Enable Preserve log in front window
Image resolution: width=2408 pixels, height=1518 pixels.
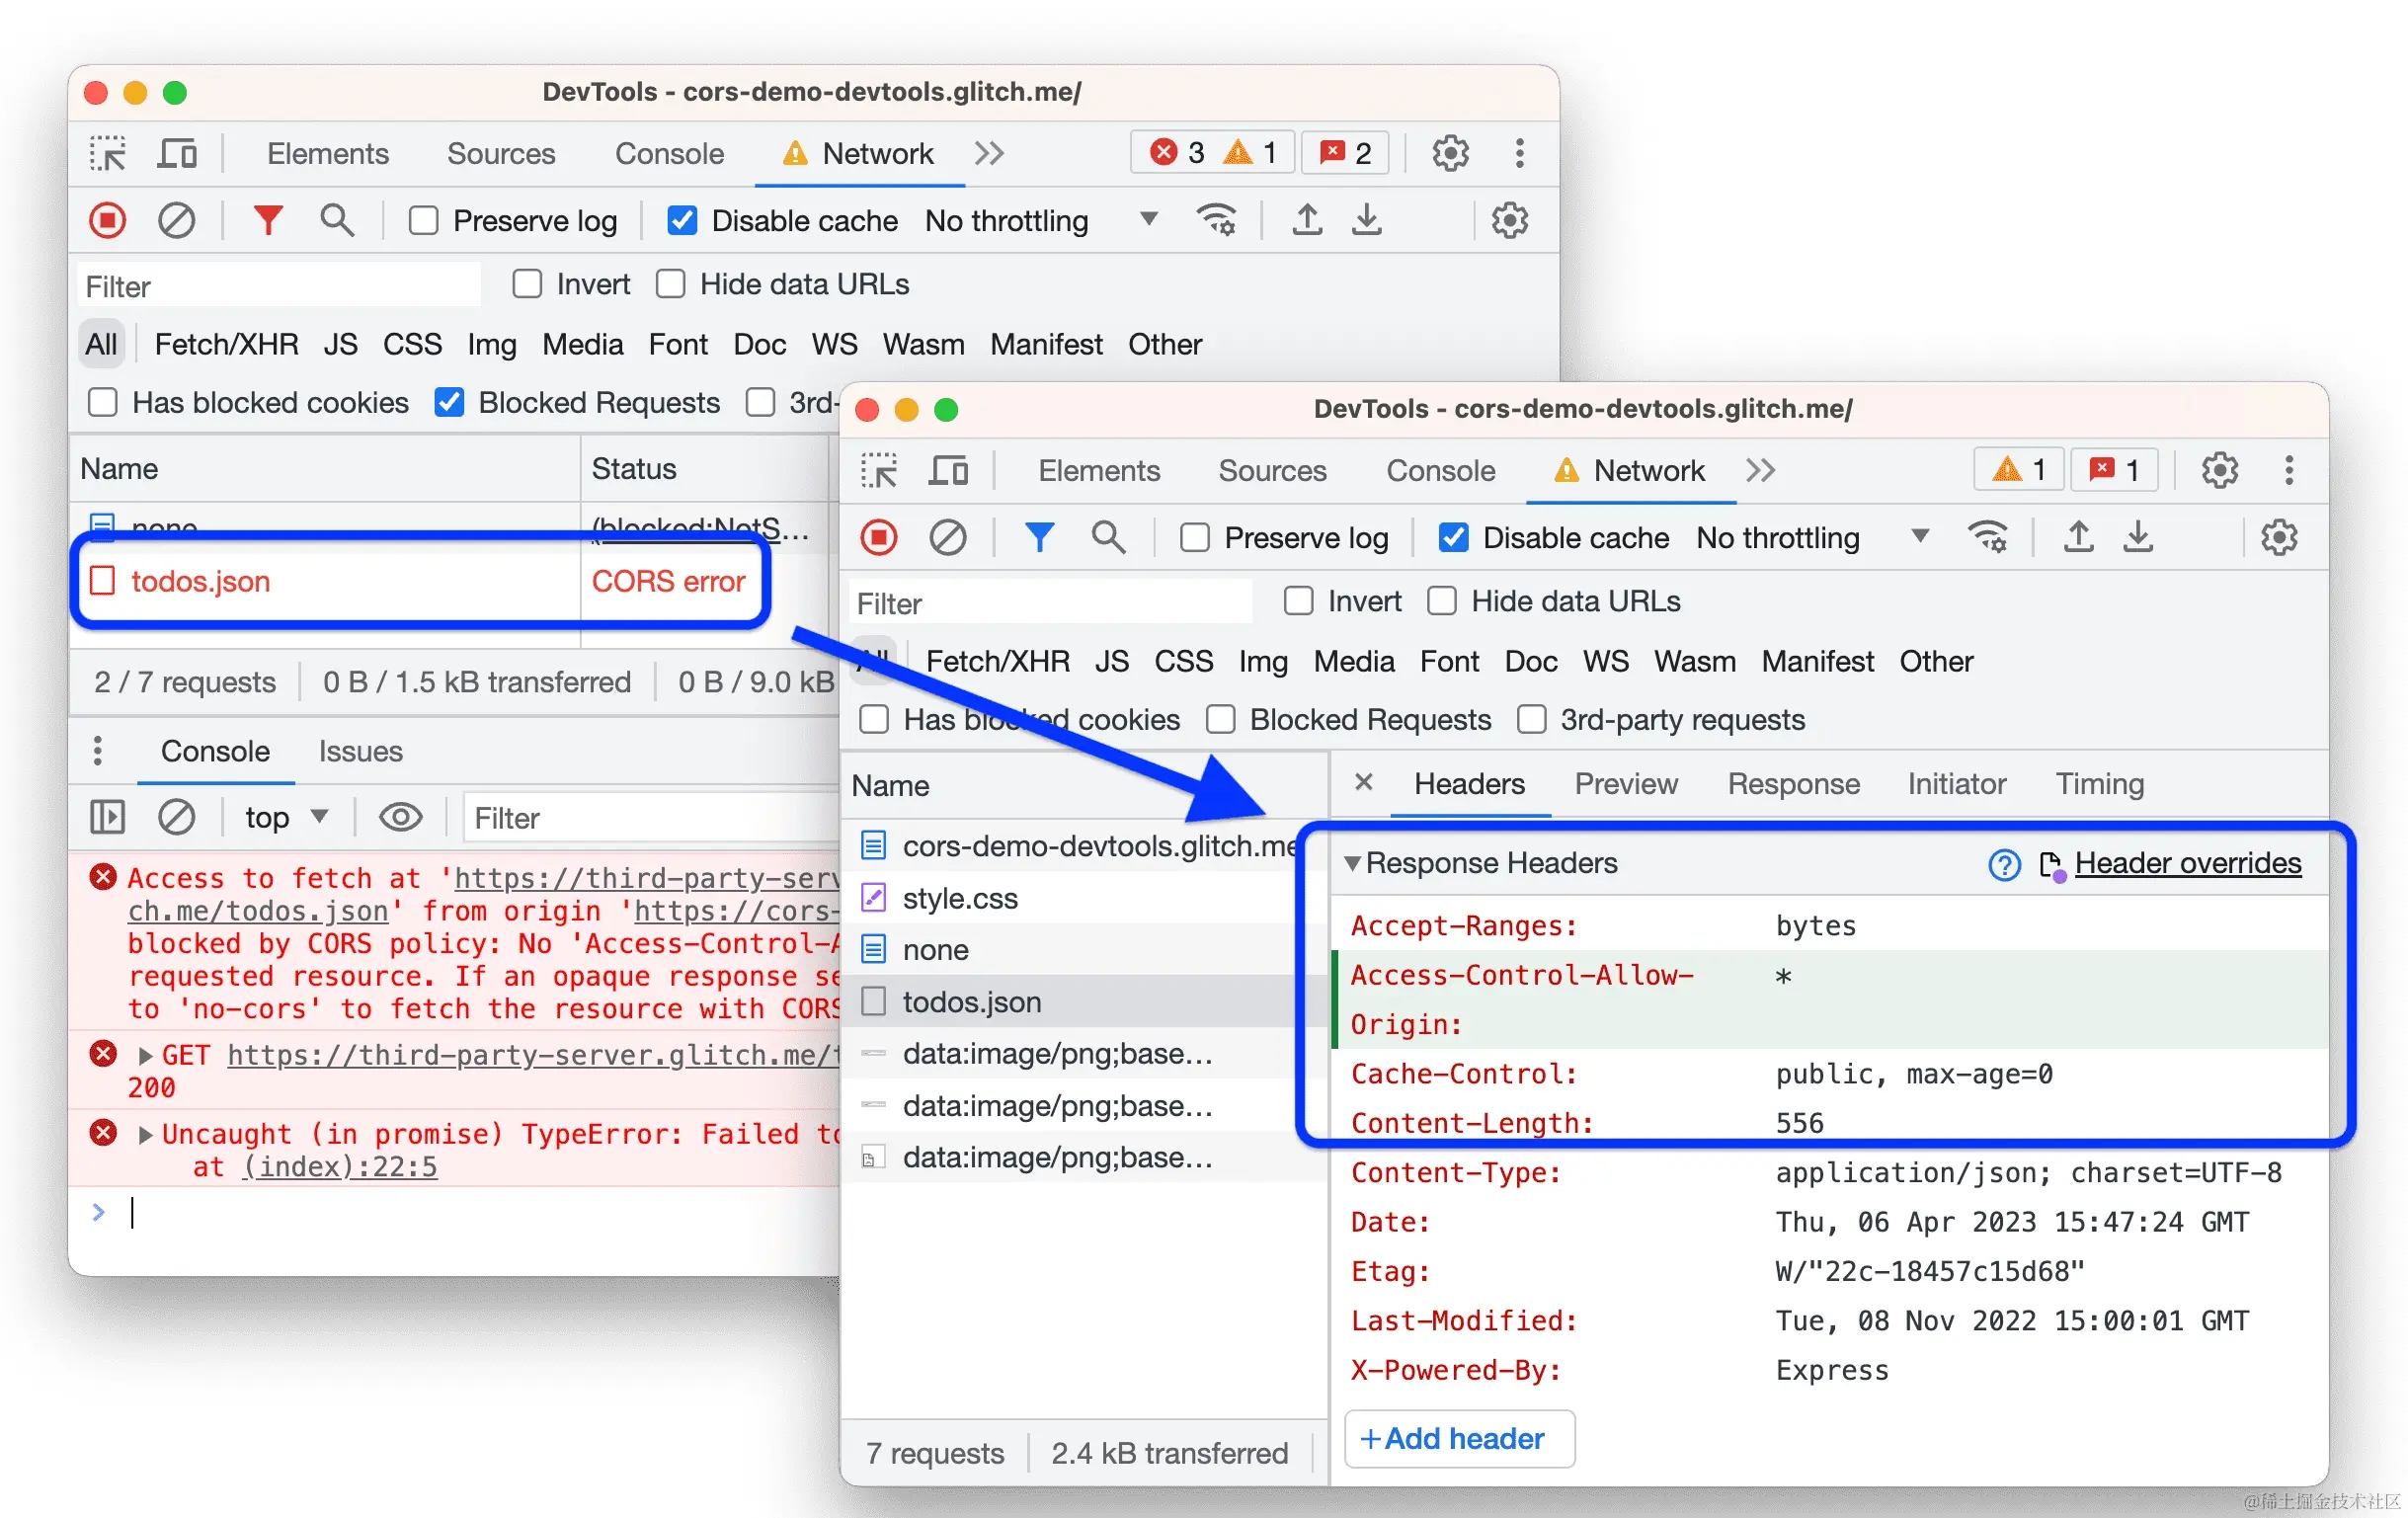click(1195, 538)
